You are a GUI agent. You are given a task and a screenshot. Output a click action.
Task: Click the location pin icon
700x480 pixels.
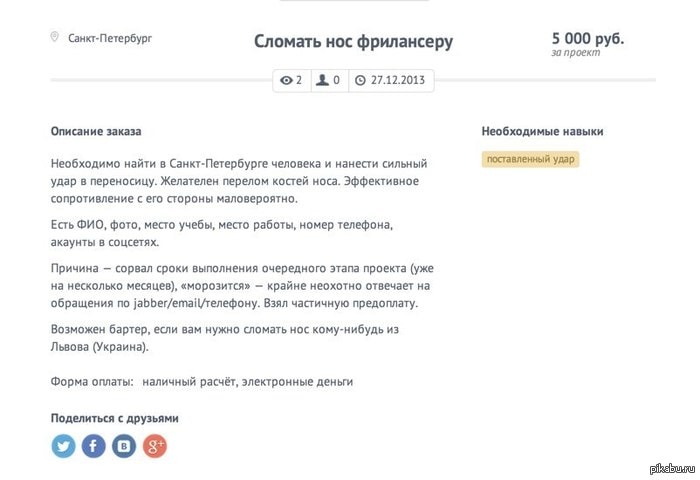tap(55, 38)
